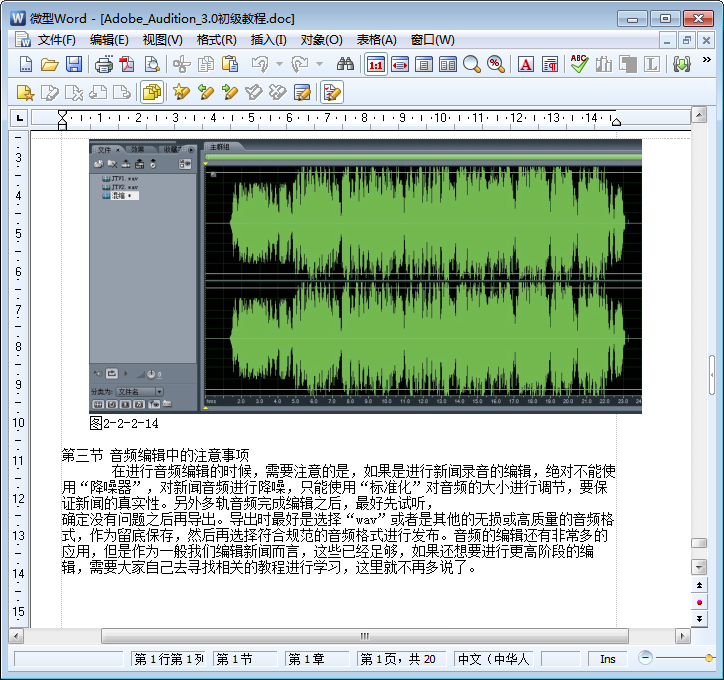Toggle the Ins insert mode indicator
Image resolution: width=724 pixels, height=680 pixels.
[608, 659]
